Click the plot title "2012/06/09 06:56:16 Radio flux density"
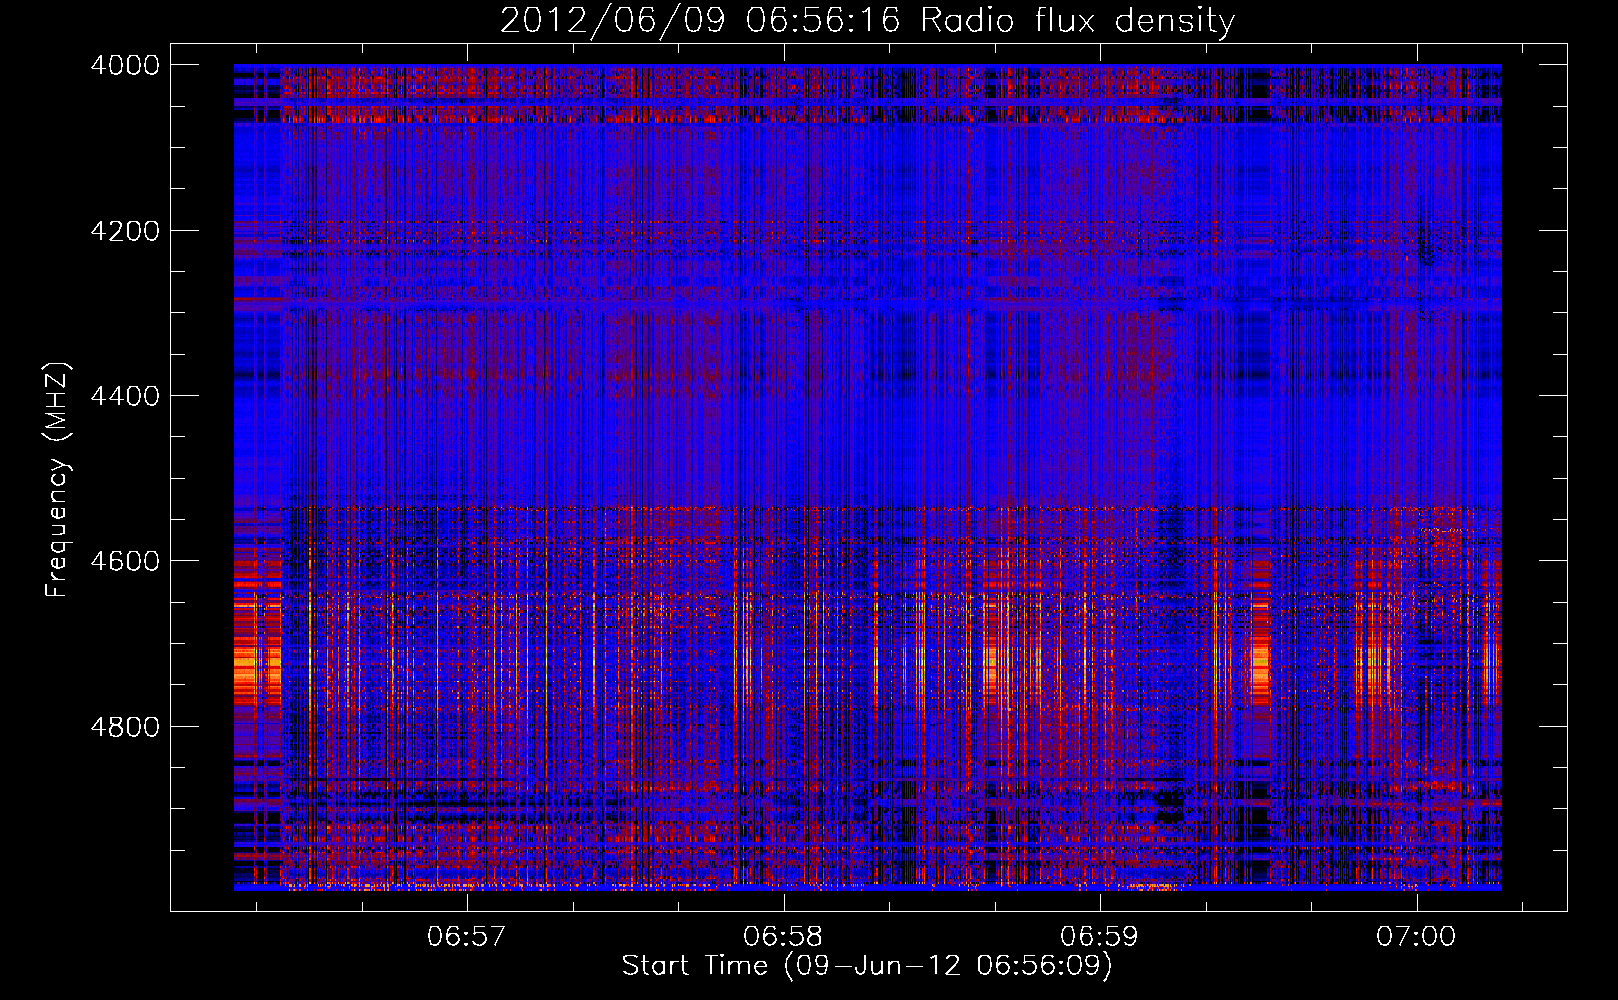The width and height of the screenshot is (1618, 1000). click(867, 21)
